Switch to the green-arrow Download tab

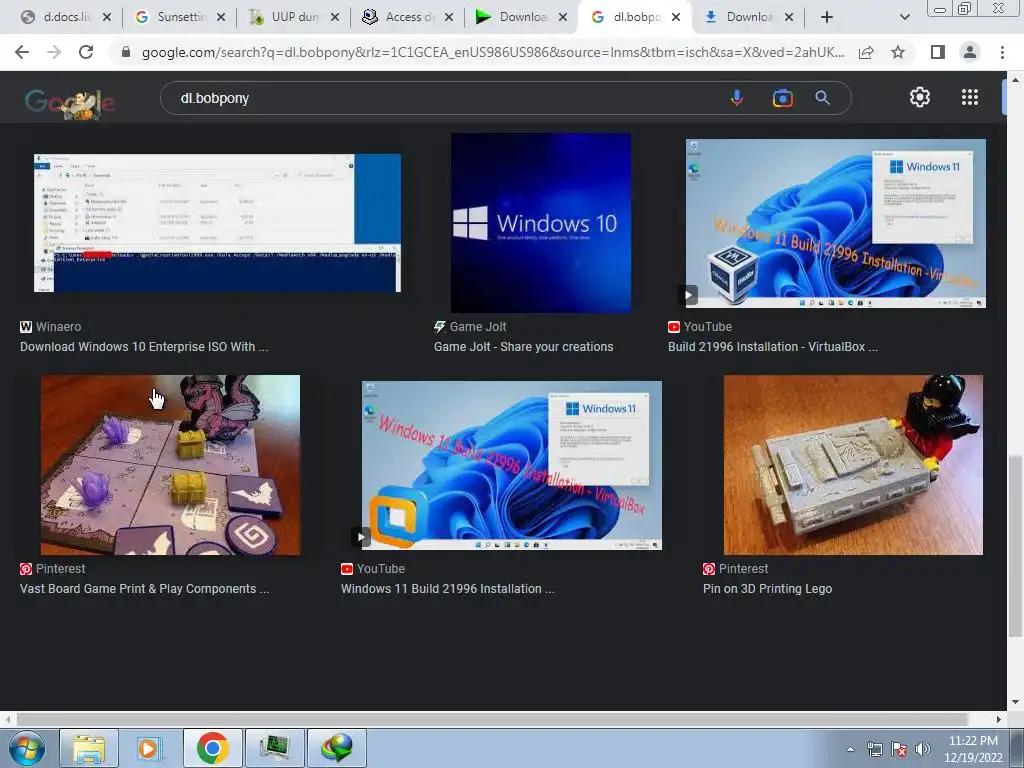point(520,17)
